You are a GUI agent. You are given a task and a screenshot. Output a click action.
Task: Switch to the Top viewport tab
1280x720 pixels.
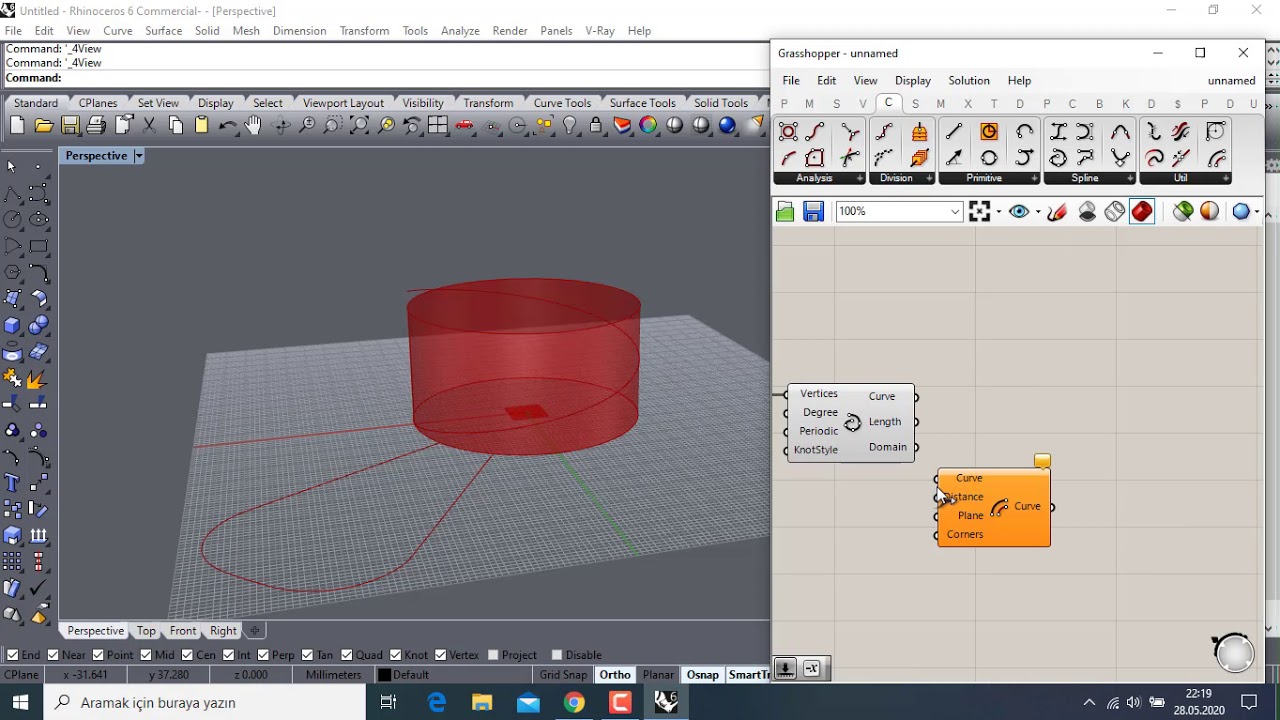click(x=146, y=631)
